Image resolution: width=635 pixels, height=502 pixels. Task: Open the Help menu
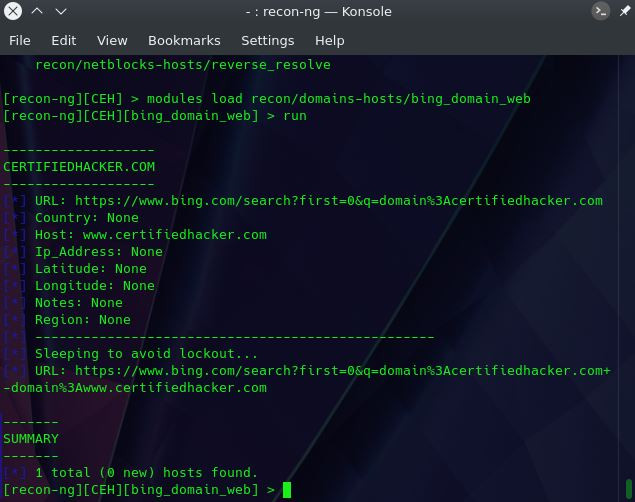(x=330, y=40)
